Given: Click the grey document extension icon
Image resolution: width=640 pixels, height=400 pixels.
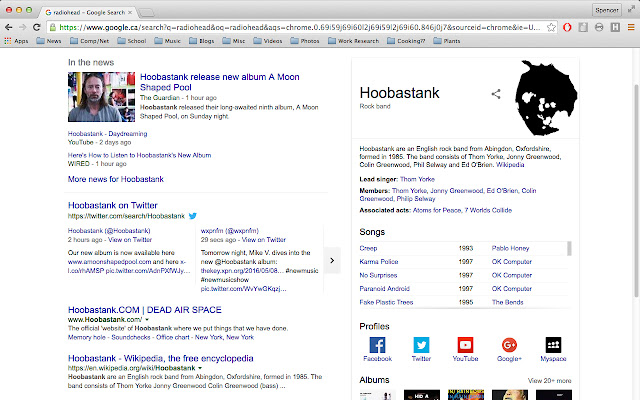Looking at the screenshot, I should 583,27.
